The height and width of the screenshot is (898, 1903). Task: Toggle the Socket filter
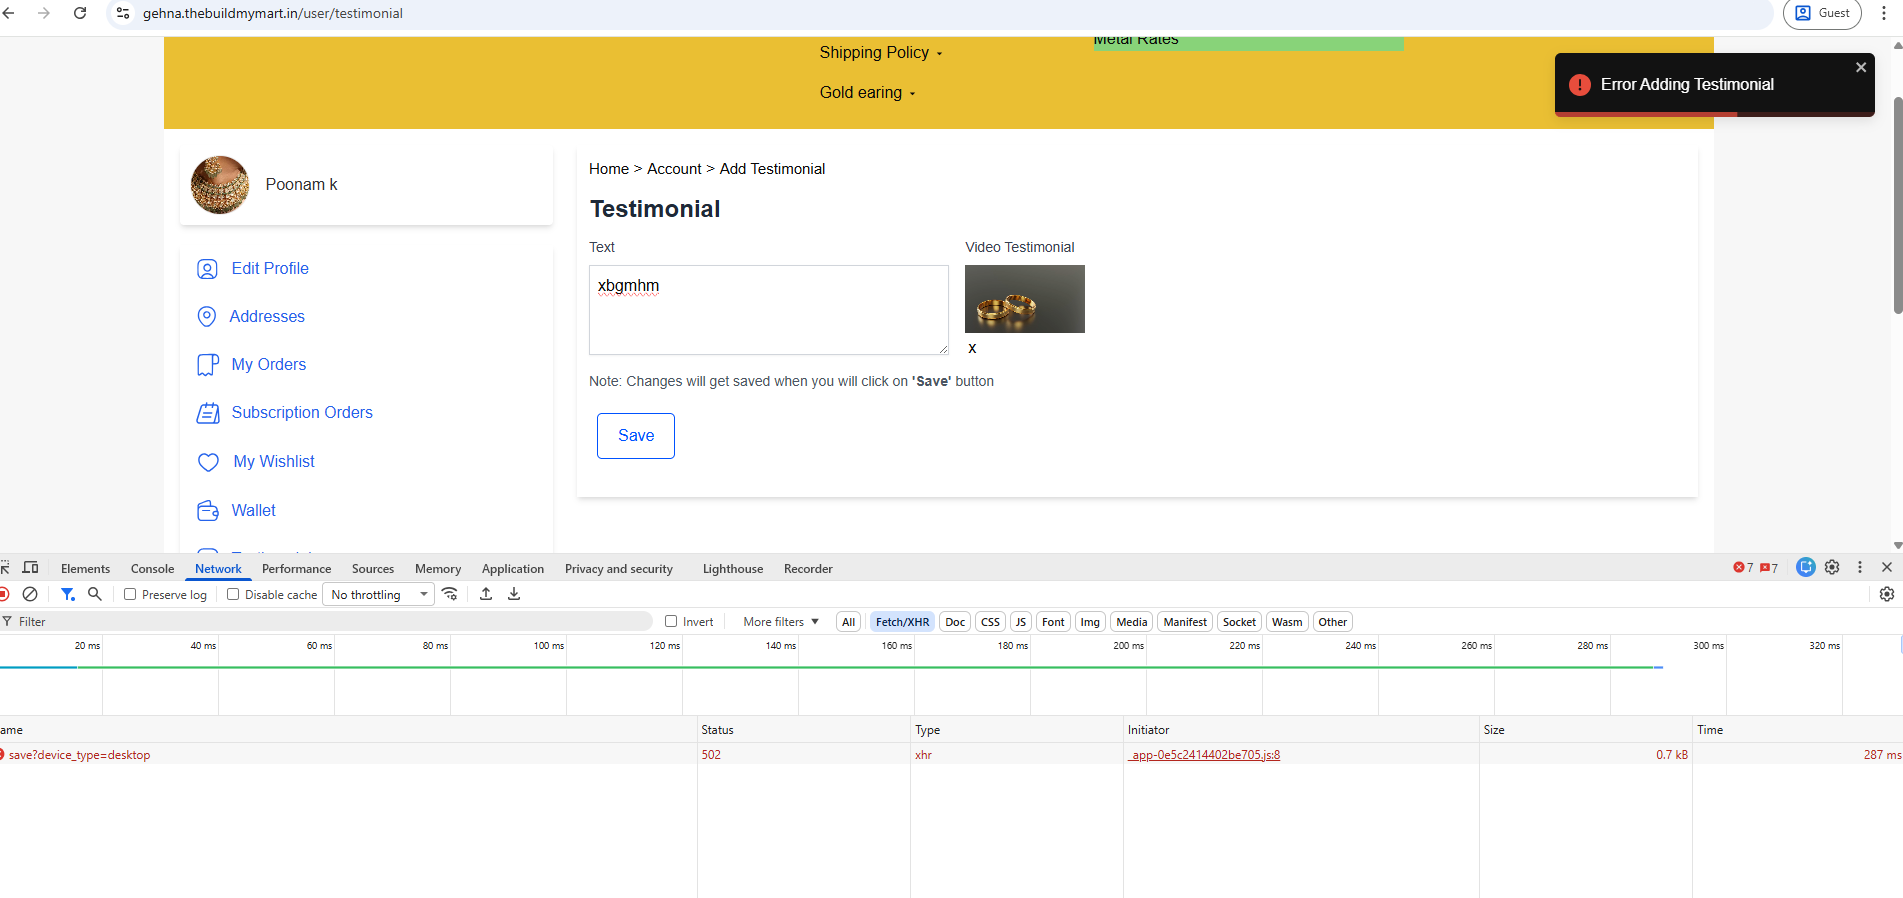(1239, 621)
